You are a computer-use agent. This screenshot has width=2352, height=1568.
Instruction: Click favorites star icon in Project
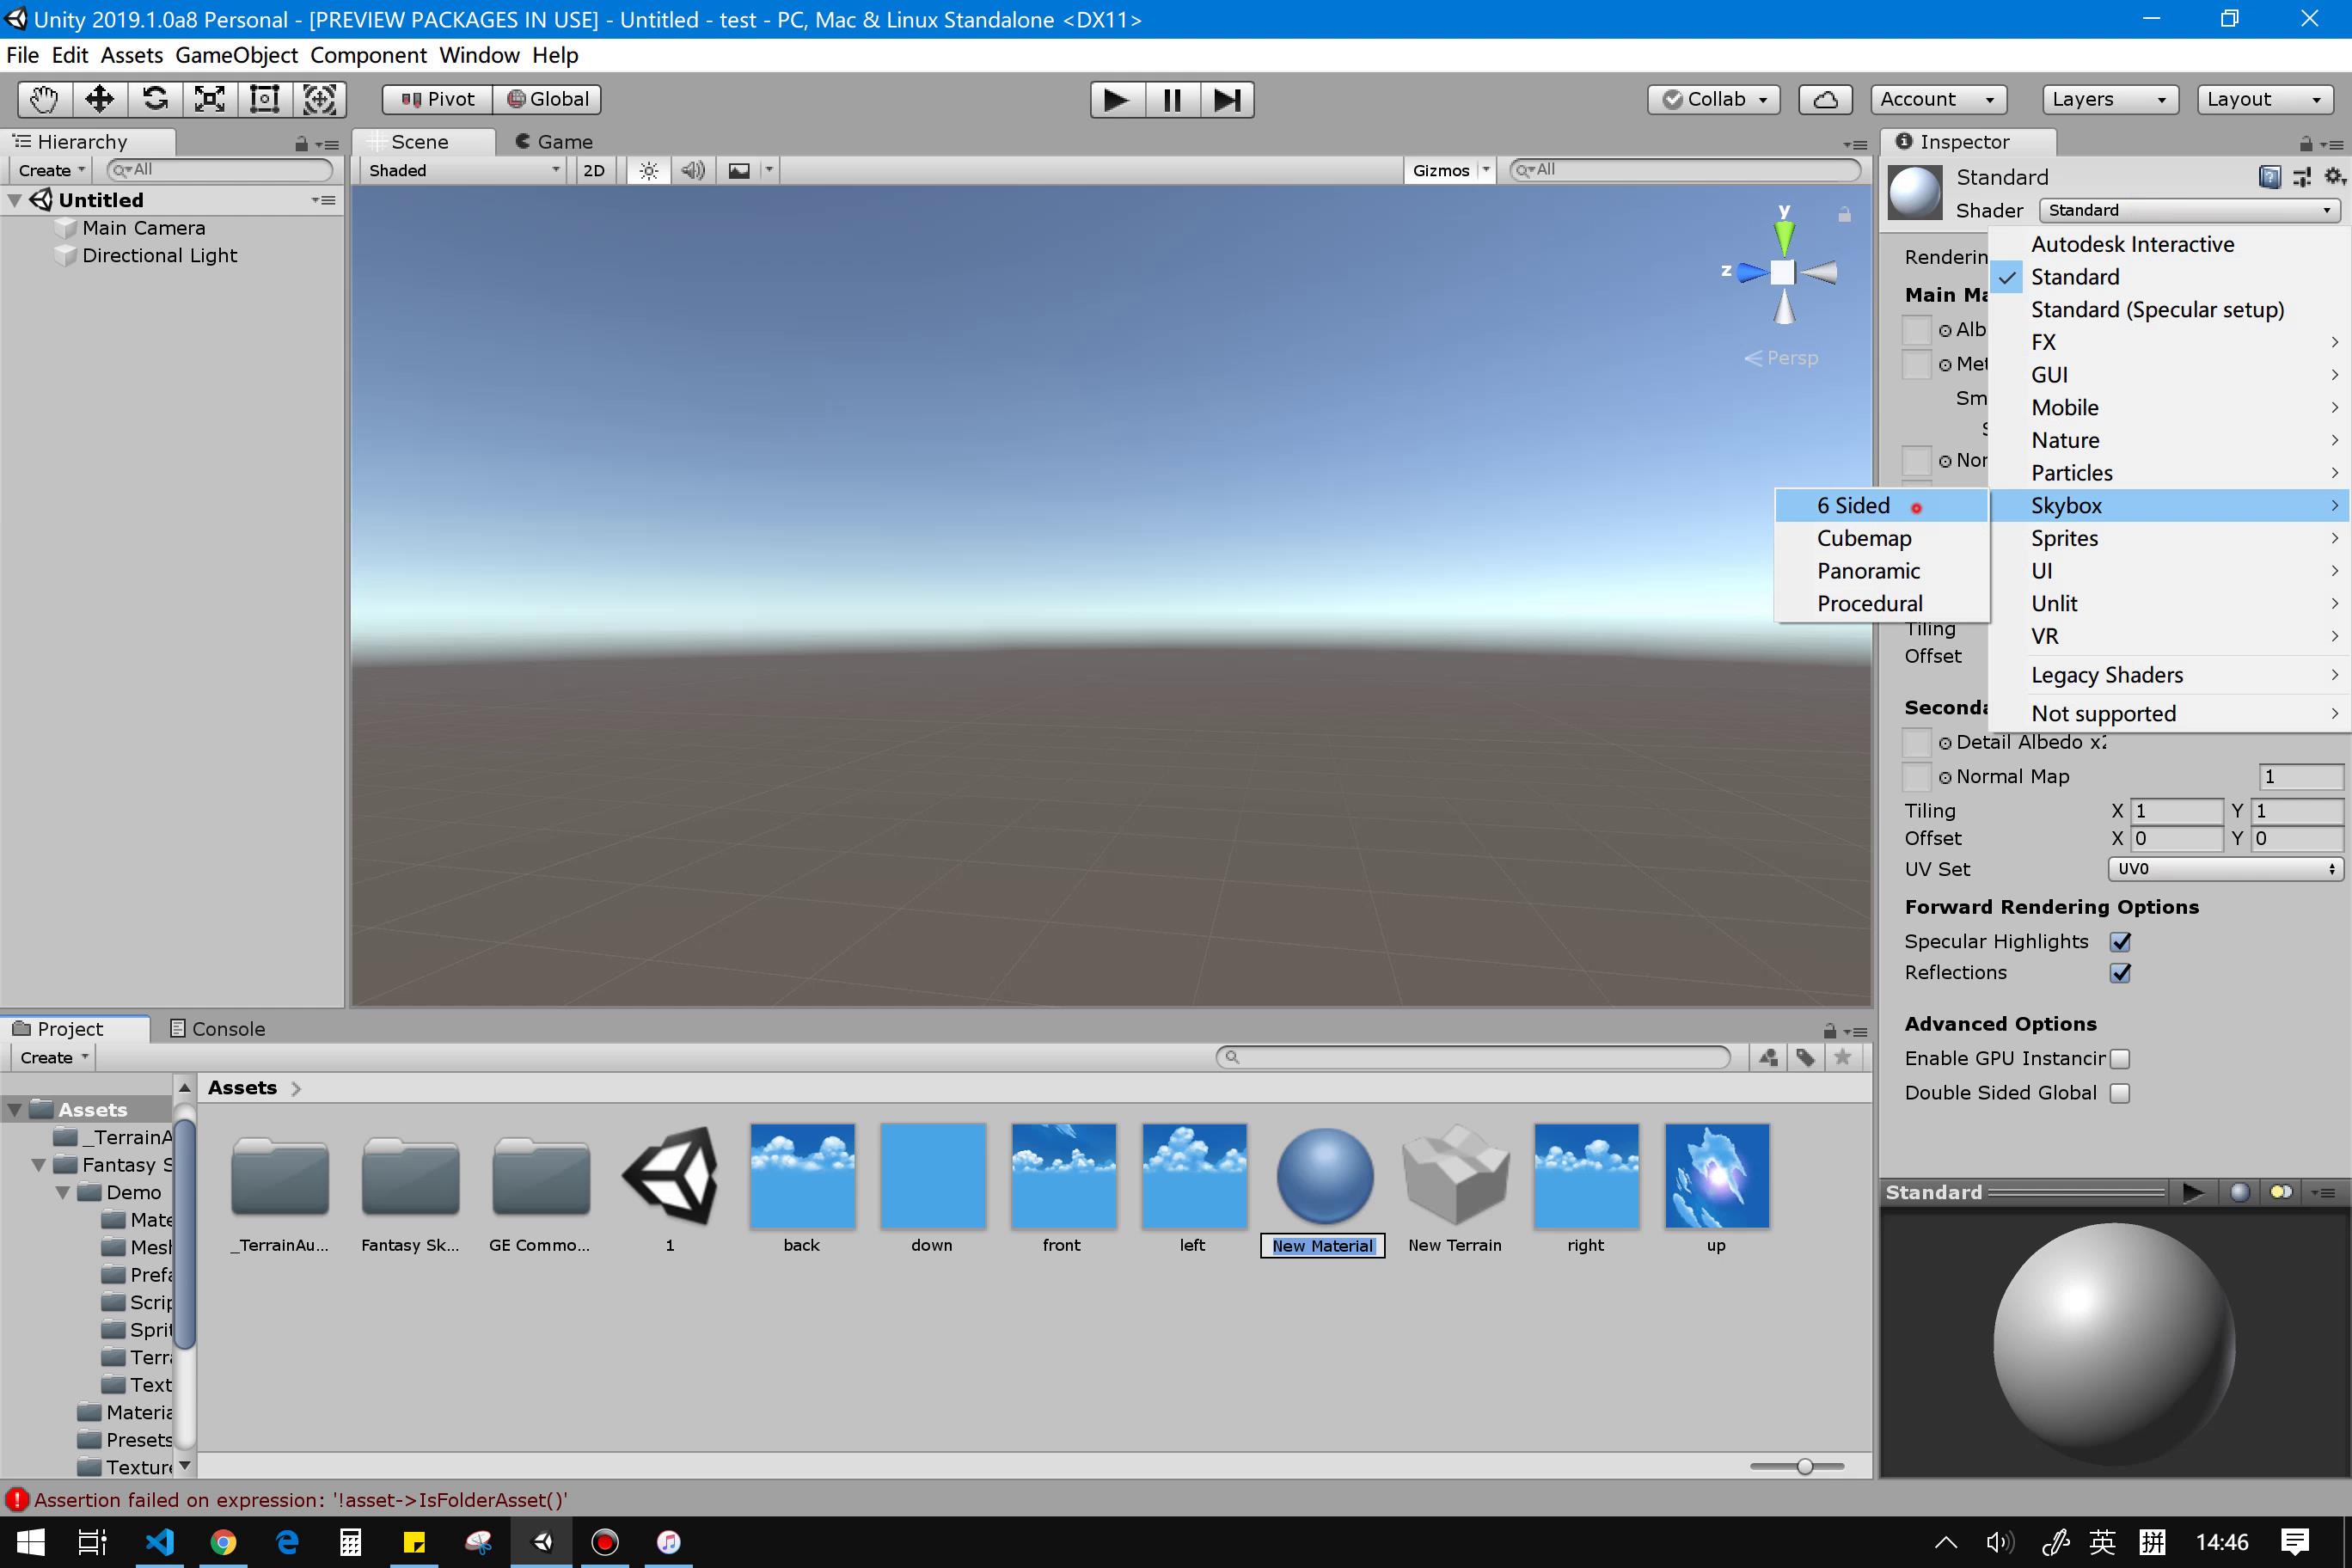(1843, 1057)
